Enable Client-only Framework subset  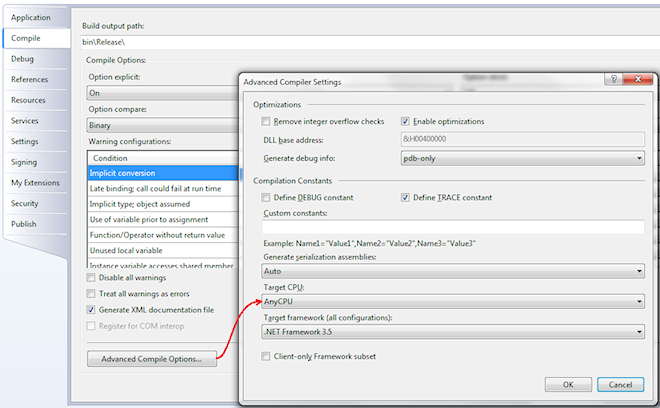[265, 356]
